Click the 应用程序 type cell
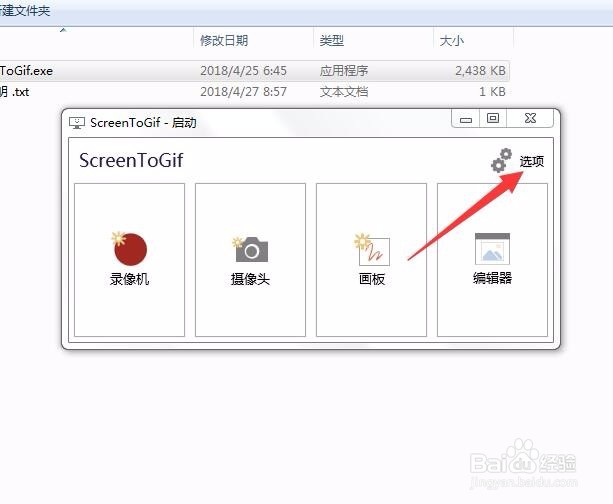This screenshot has height=504, width=613. (344, 71)
